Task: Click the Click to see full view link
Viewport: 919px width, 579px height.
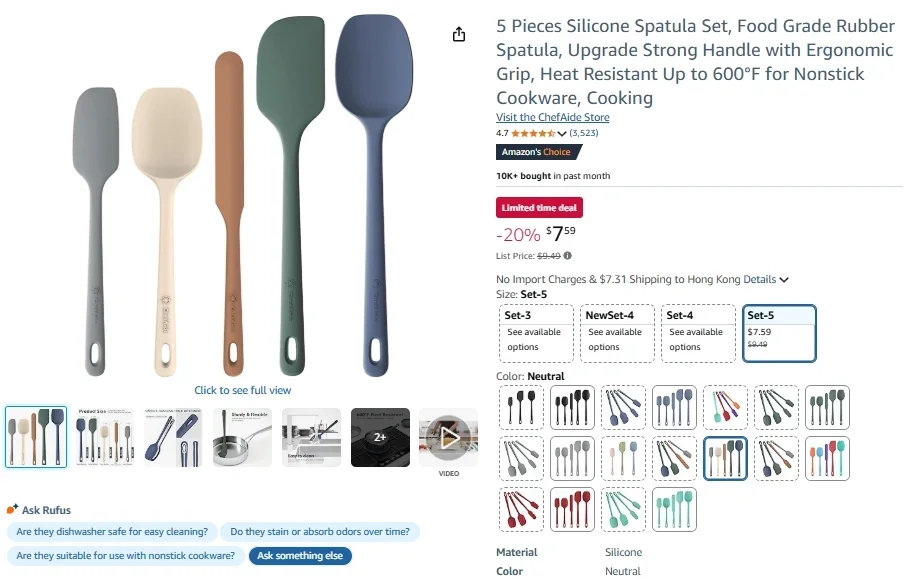Action: point(242,389)
